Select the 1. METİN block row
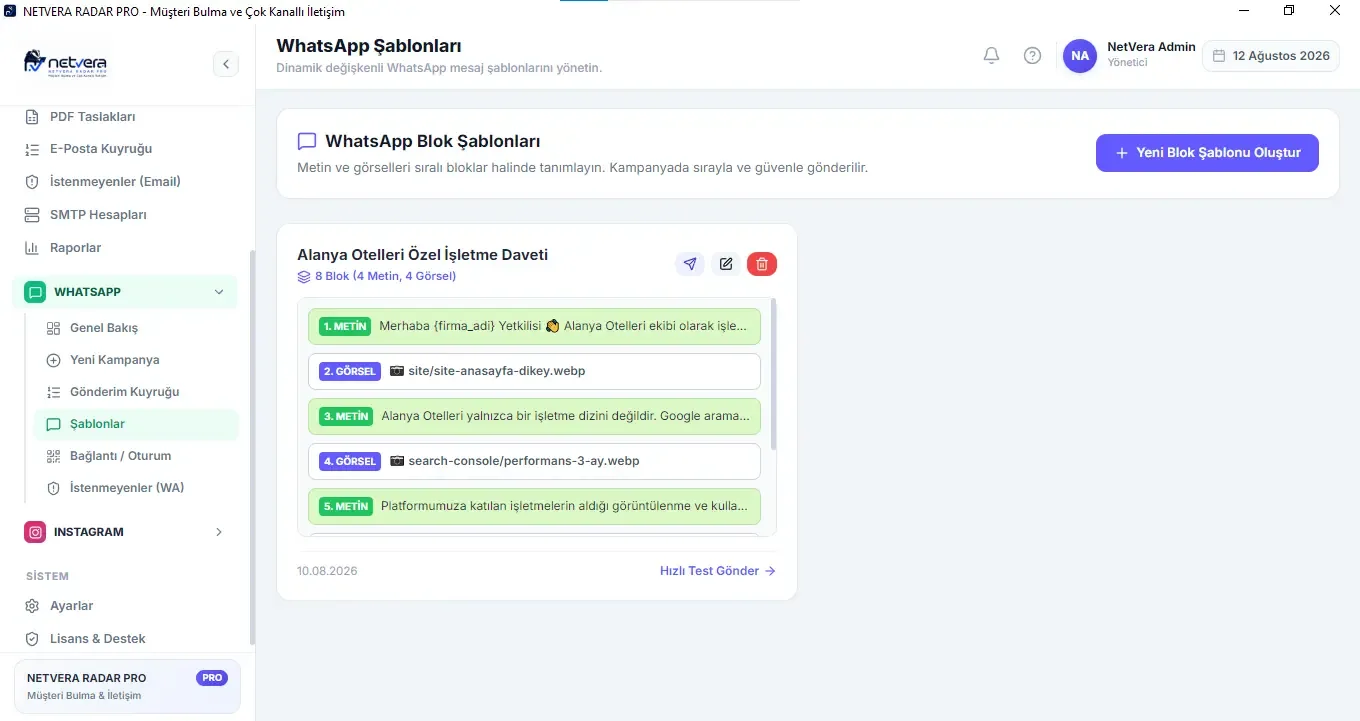This screenshot has width=1360, height=721. pyautogui.click(x=534, y=326)
